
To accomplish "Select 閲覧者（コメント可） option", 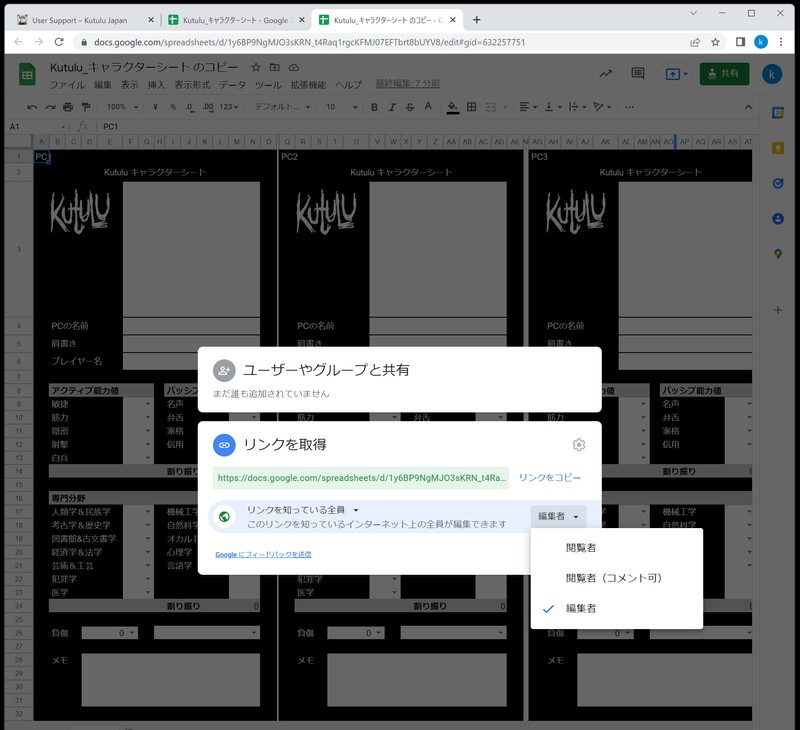I will (616, 578).
